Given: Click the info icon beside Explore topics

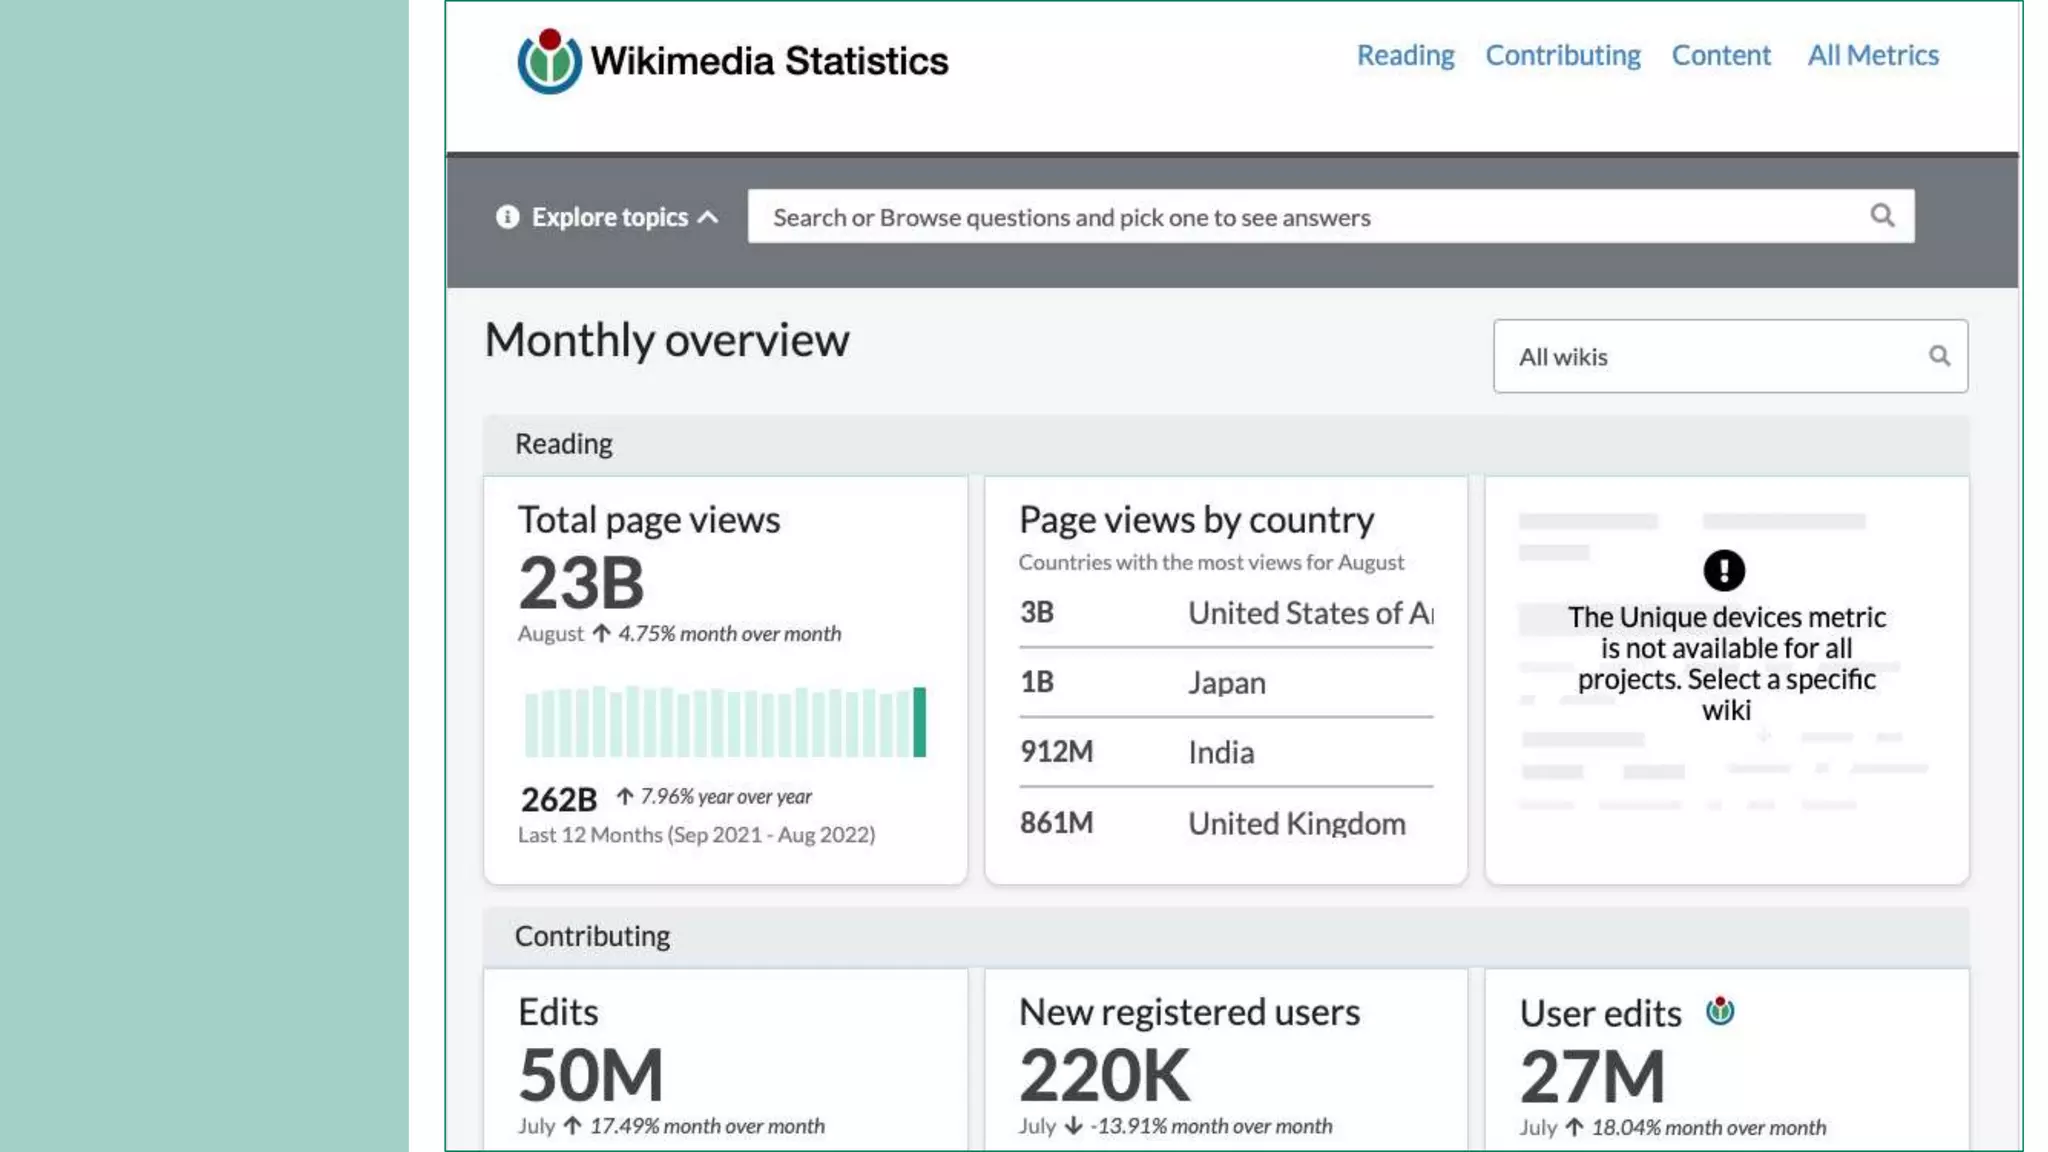Looking at the screenshot, I should tap(508, 217).
